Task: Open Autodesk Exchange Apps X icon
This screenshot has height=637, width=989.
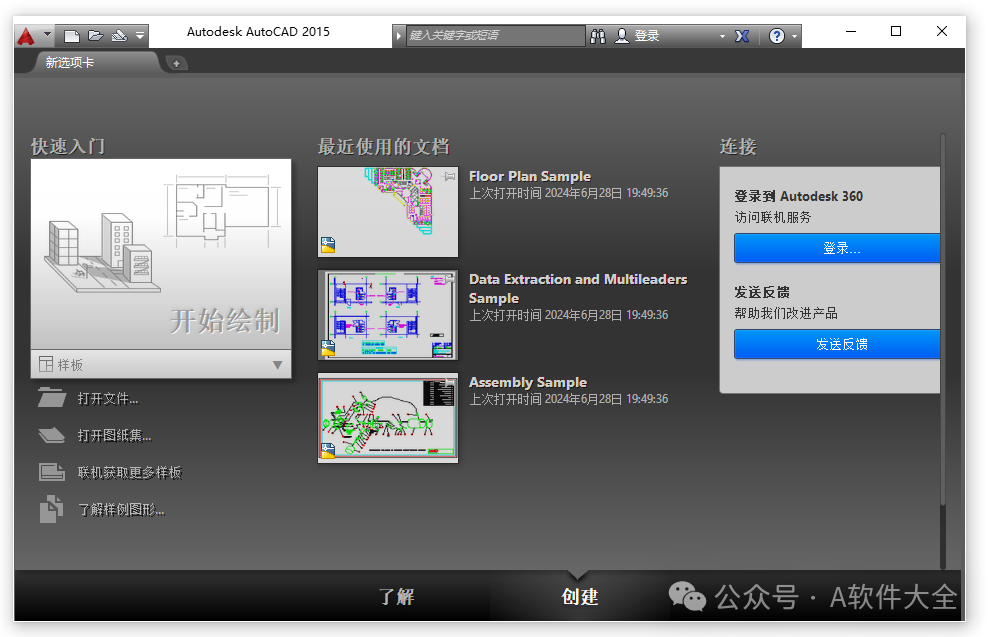Action: coord(742,36)
